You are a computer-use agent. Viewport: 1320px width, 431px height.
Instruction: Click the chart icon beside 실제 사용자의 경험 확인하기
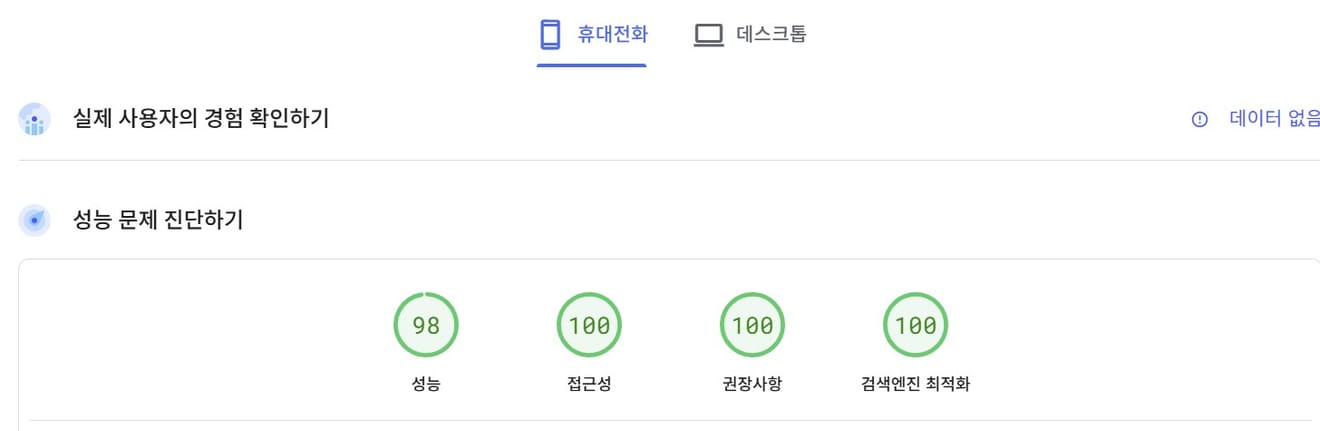35,120
